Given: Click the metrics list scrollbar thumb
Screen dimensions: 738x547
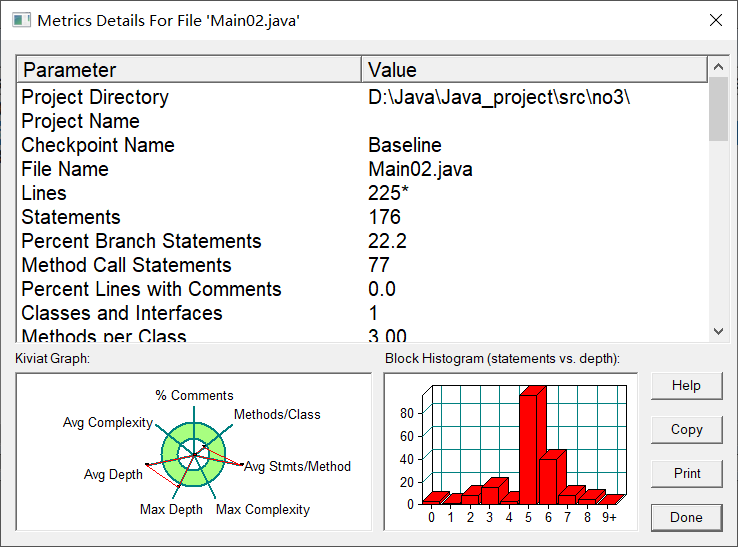Looking at the screenshot, I should [718, 109].
